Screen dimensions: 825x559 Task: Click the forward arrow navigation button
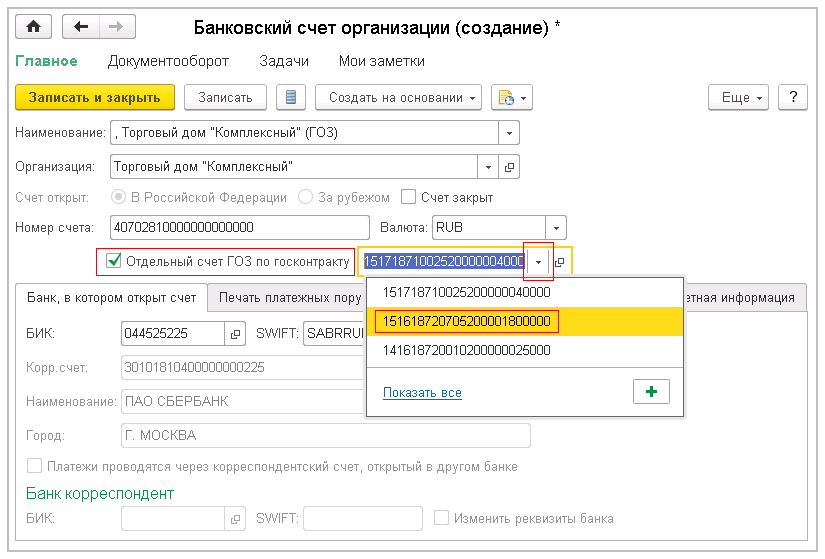tap(116, 28)
